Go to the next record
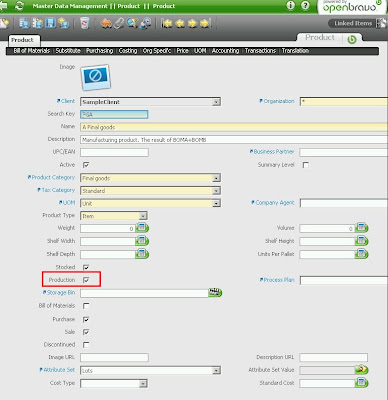This screenshot has height=400, width=388. 193,23
